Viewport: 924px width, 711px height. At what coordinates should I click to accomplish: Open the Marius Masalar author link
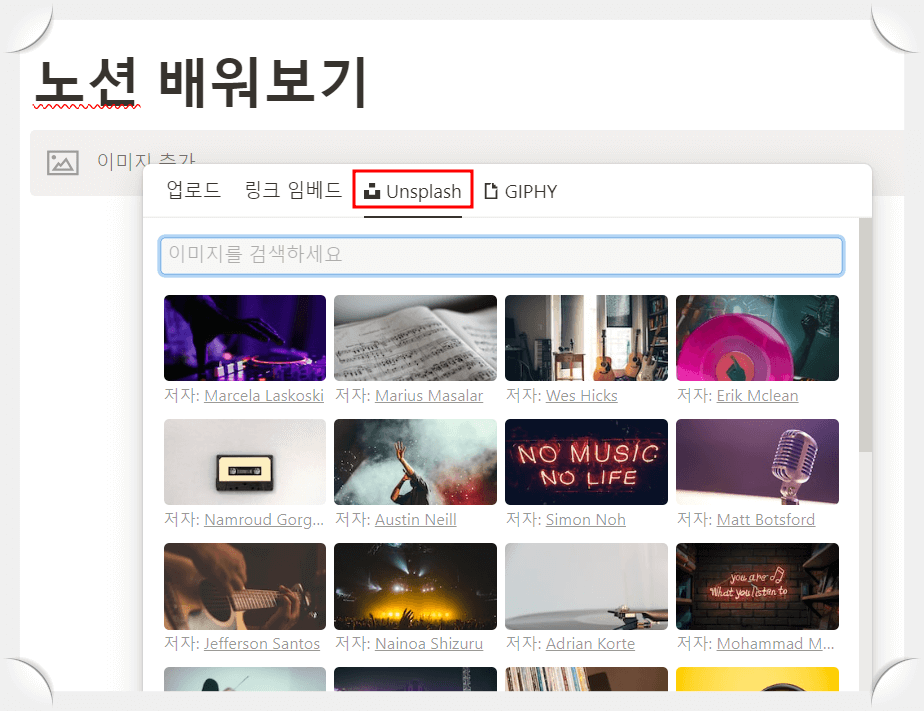coord(427,395)
